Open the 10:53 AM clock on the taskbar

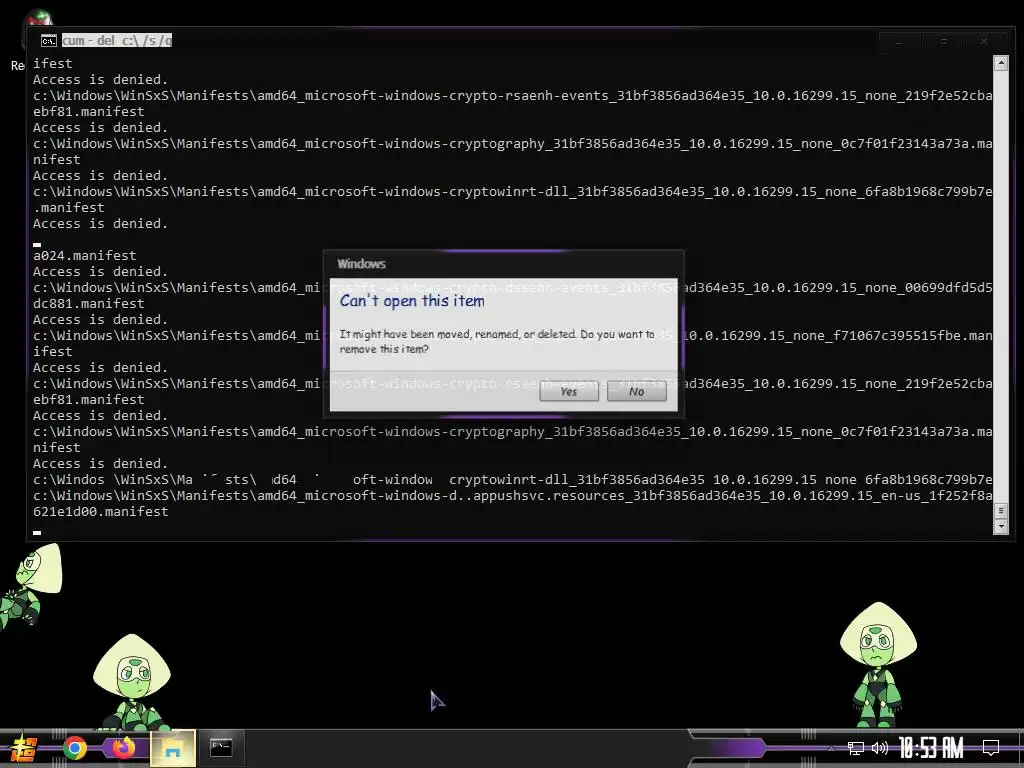[931, 748]
